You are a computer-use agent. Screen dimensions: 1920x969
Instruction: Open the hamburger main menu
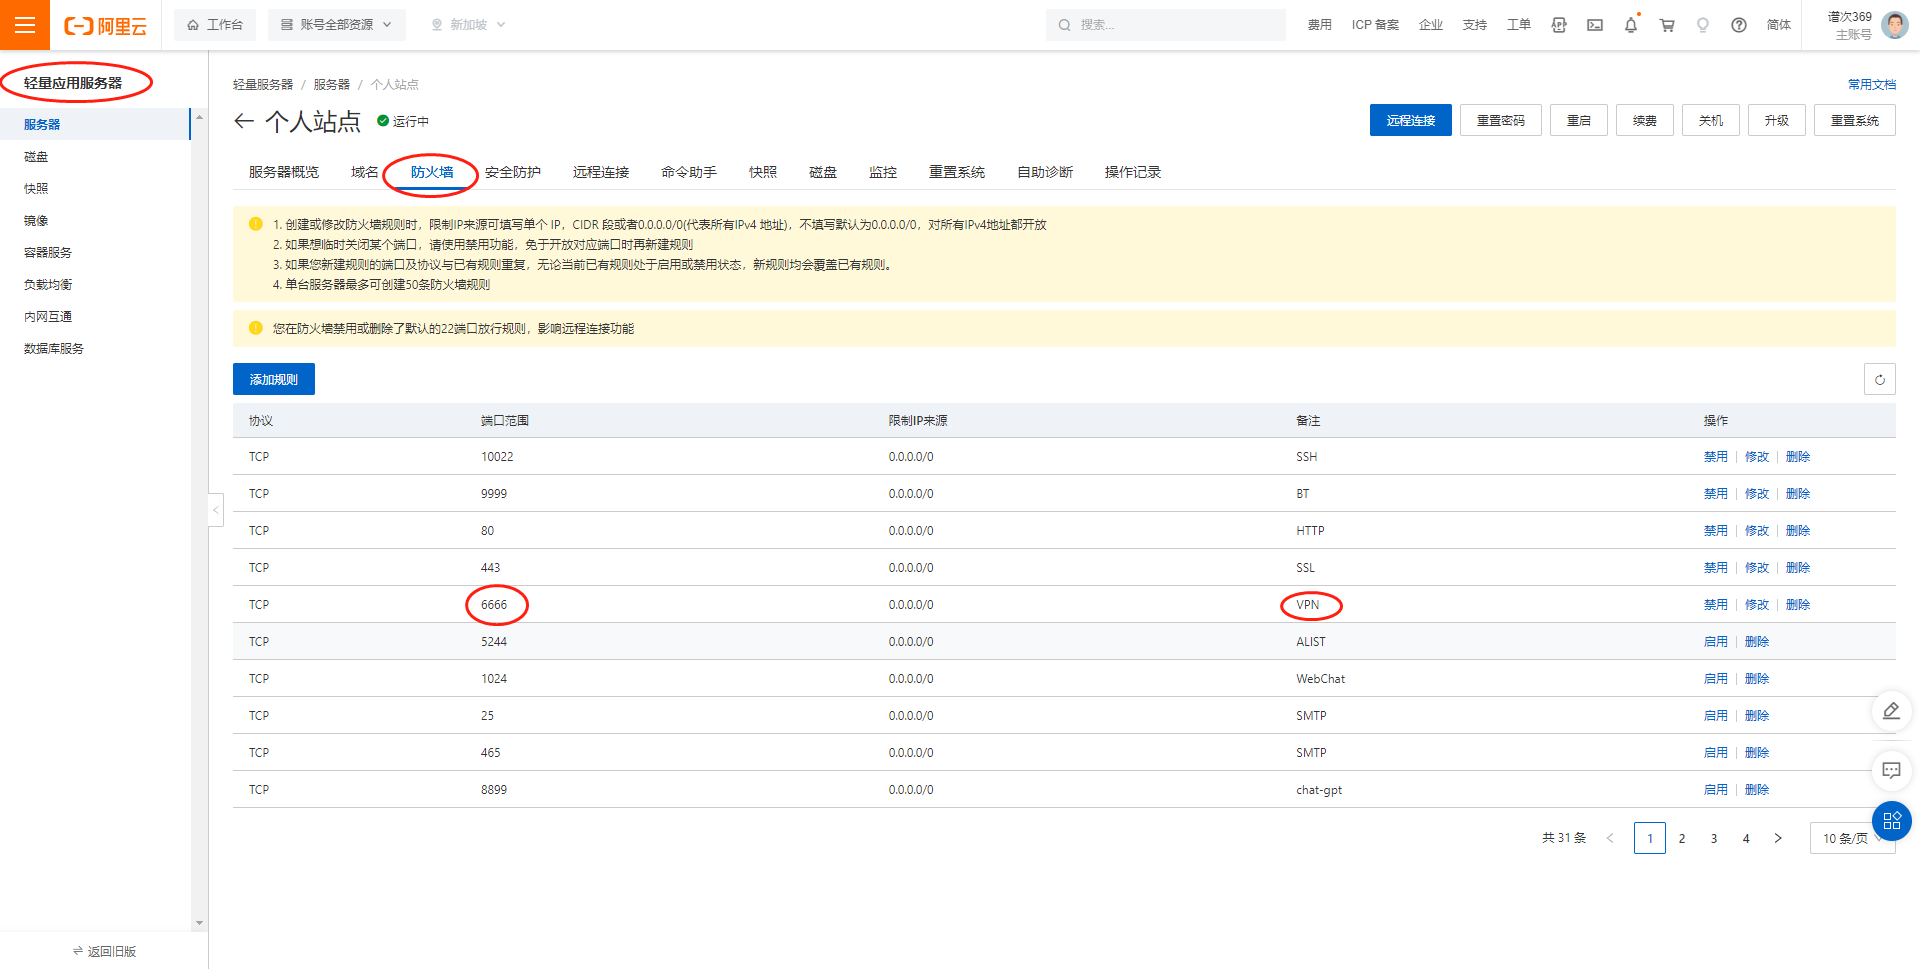[x=25, y=25]
